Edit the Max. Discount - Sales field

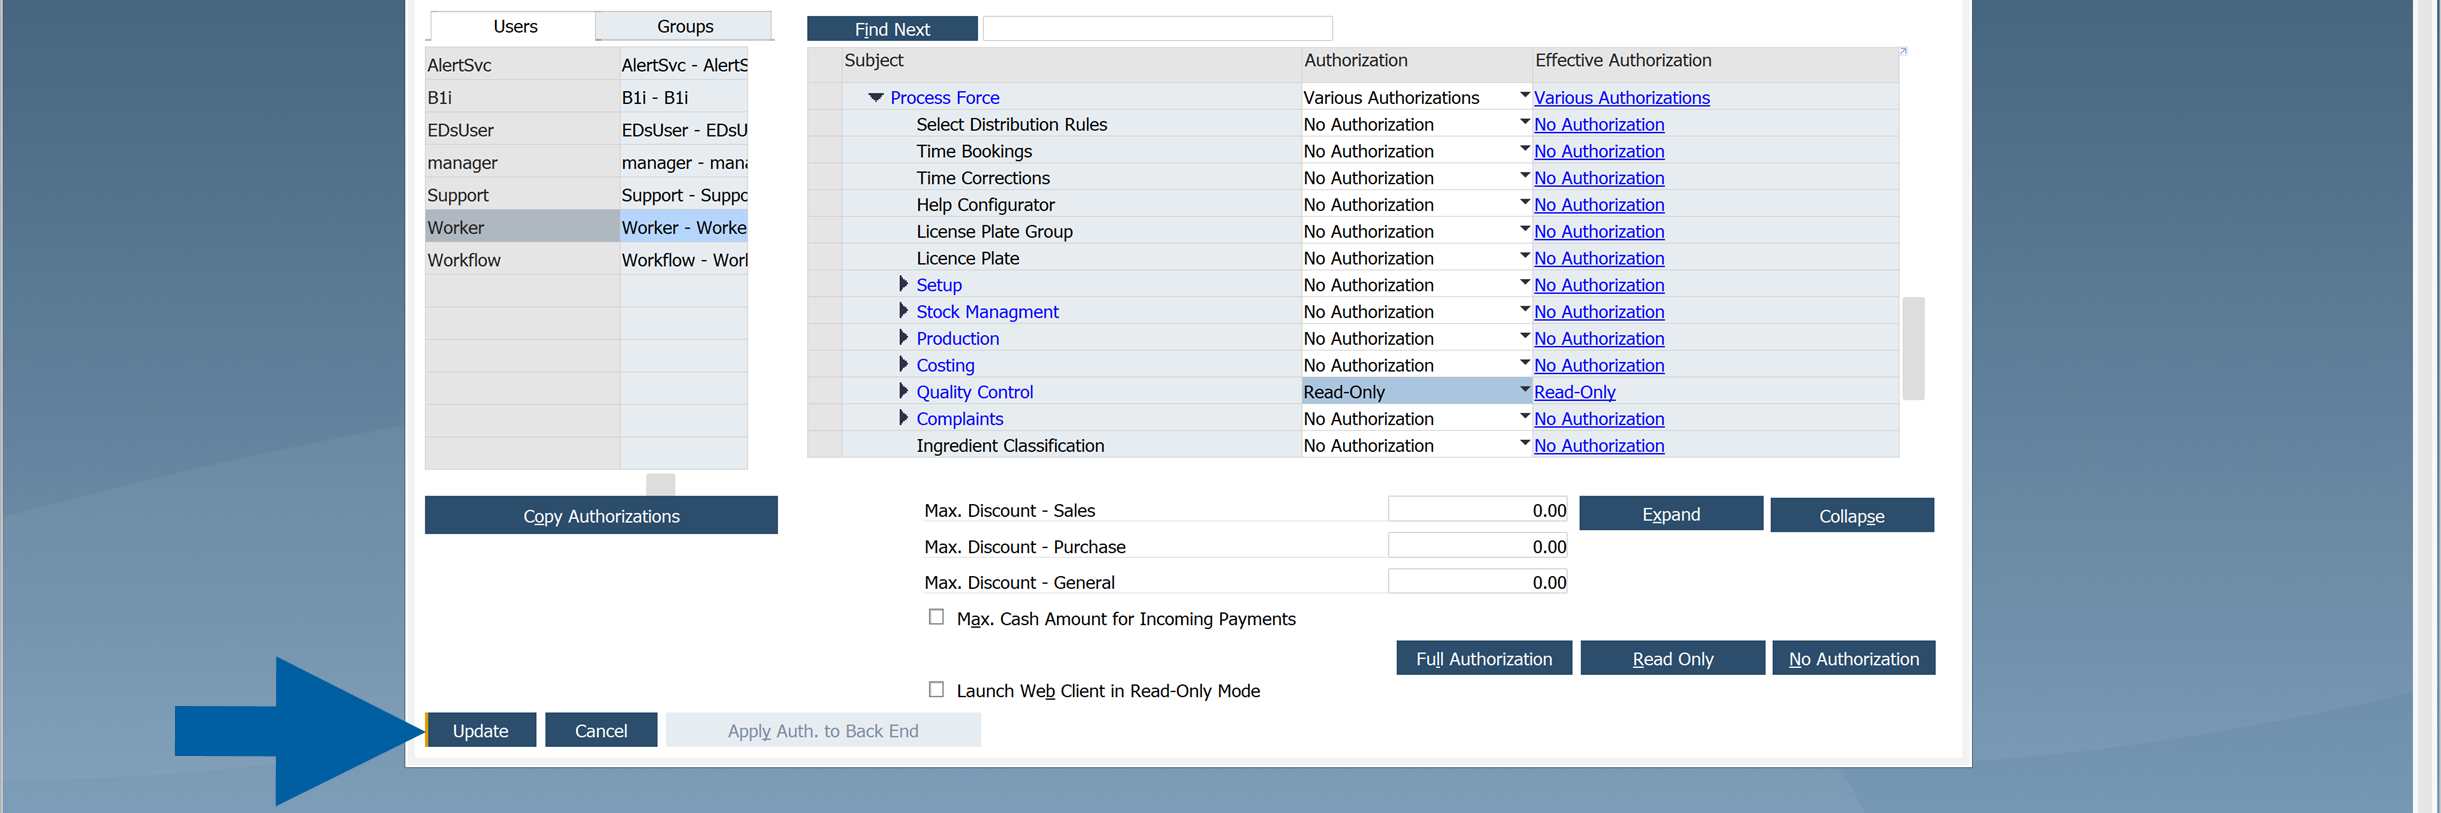[1477, 510]
